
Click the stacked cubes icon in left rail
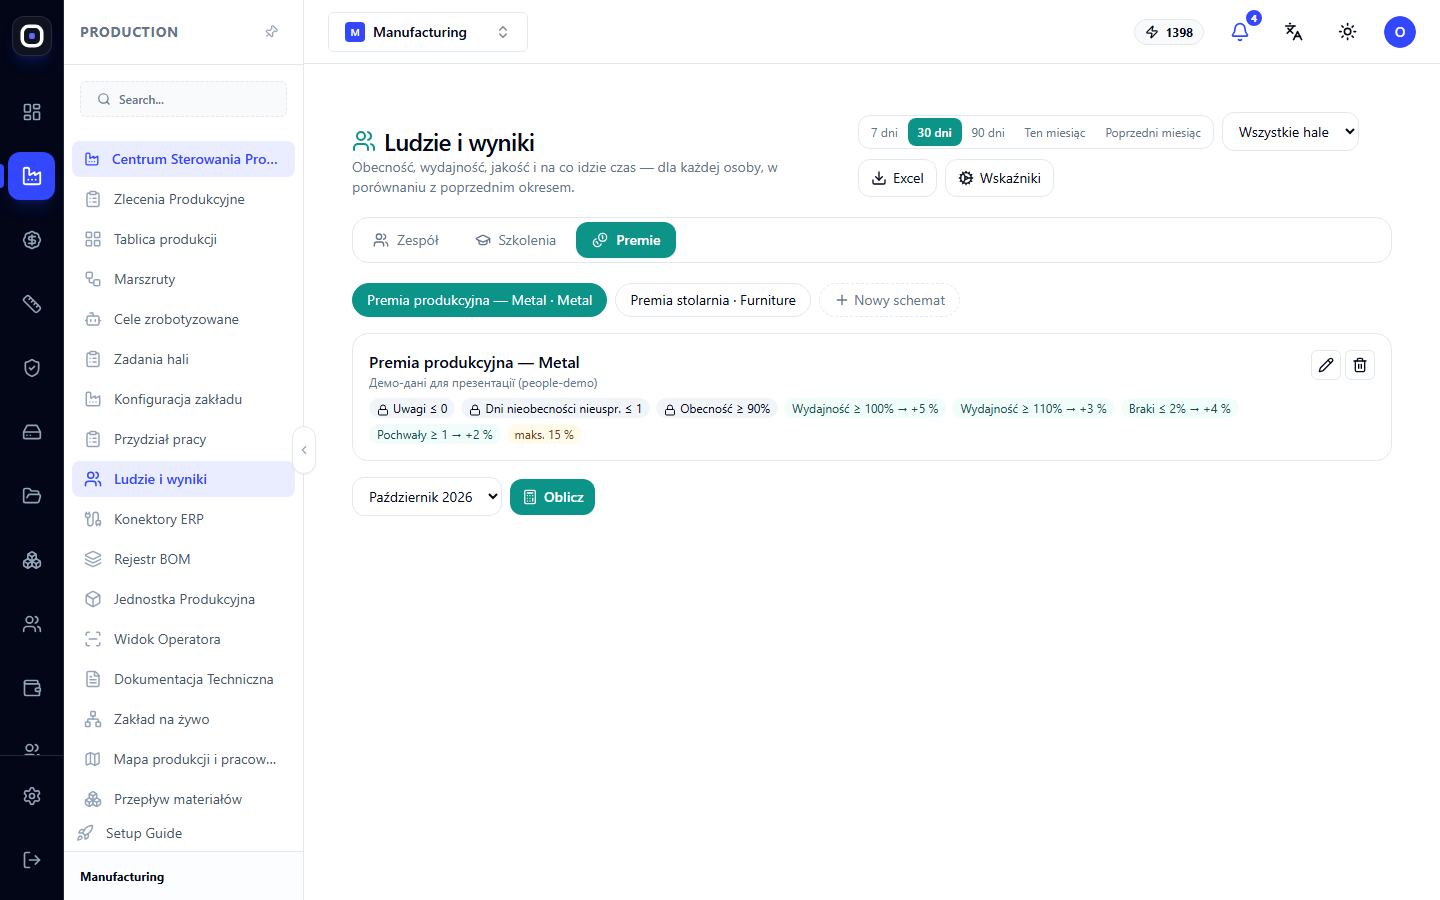[x=32, y=560]
